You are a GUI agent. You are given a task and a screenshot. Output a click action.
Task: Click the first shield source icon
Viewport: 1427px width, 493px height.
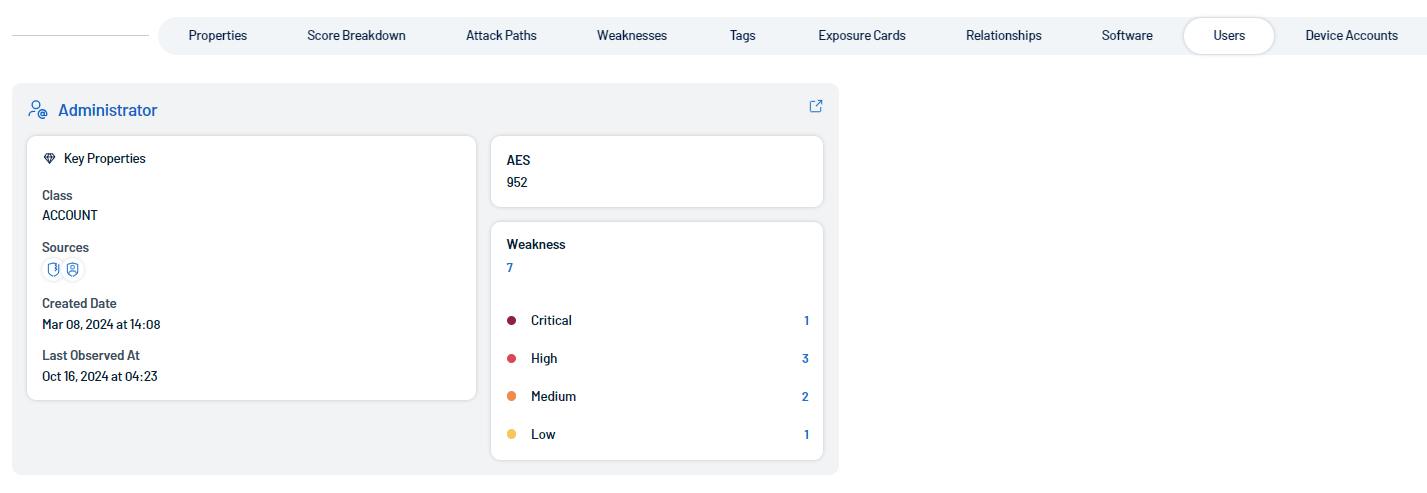point(53,269)
